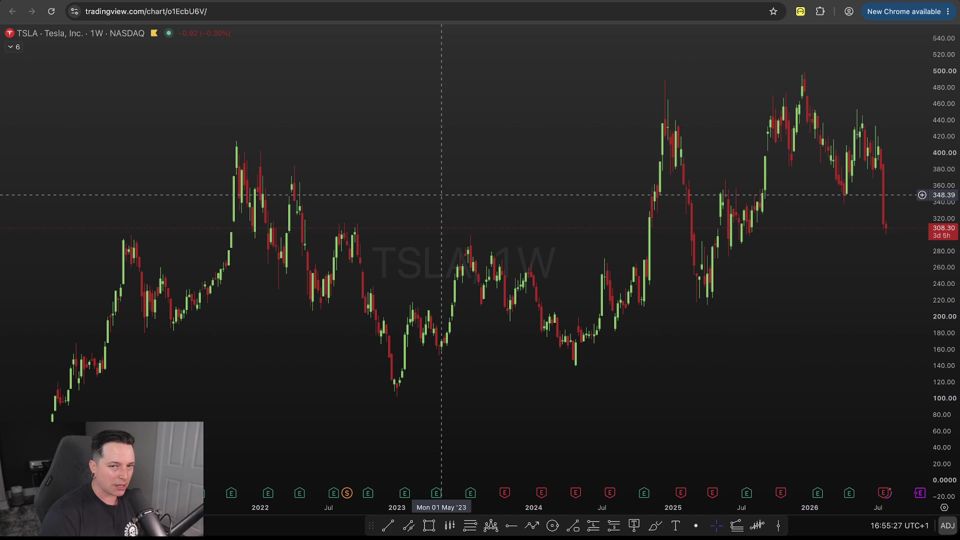Click the plus button beside 348.39 price
Image resolution: width=960 pixels, height=540 pixels.
pos(922,195)
